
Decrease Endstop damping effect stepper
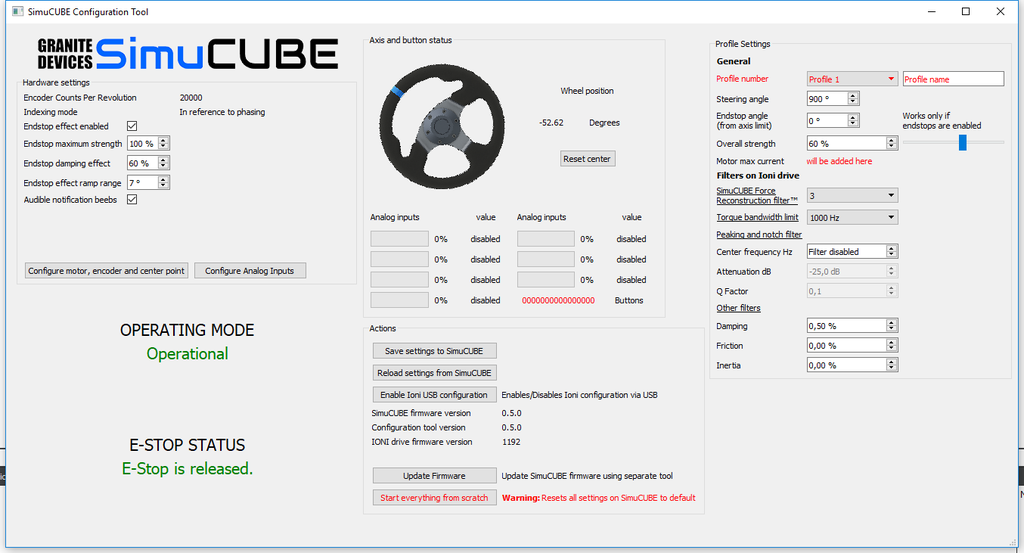pos(163,166)
